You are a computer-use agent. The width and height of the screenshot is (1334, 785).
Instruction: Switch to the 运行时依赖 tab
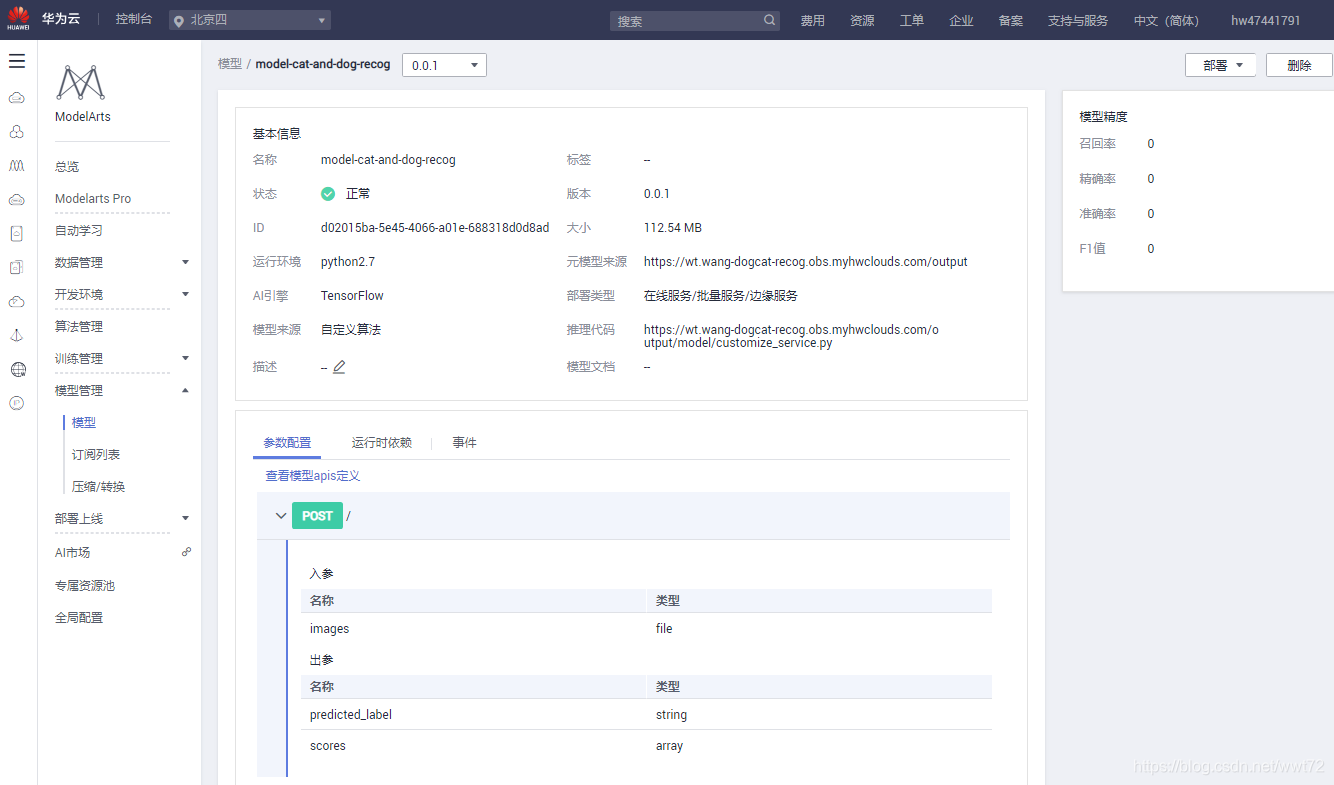(381, 442)
